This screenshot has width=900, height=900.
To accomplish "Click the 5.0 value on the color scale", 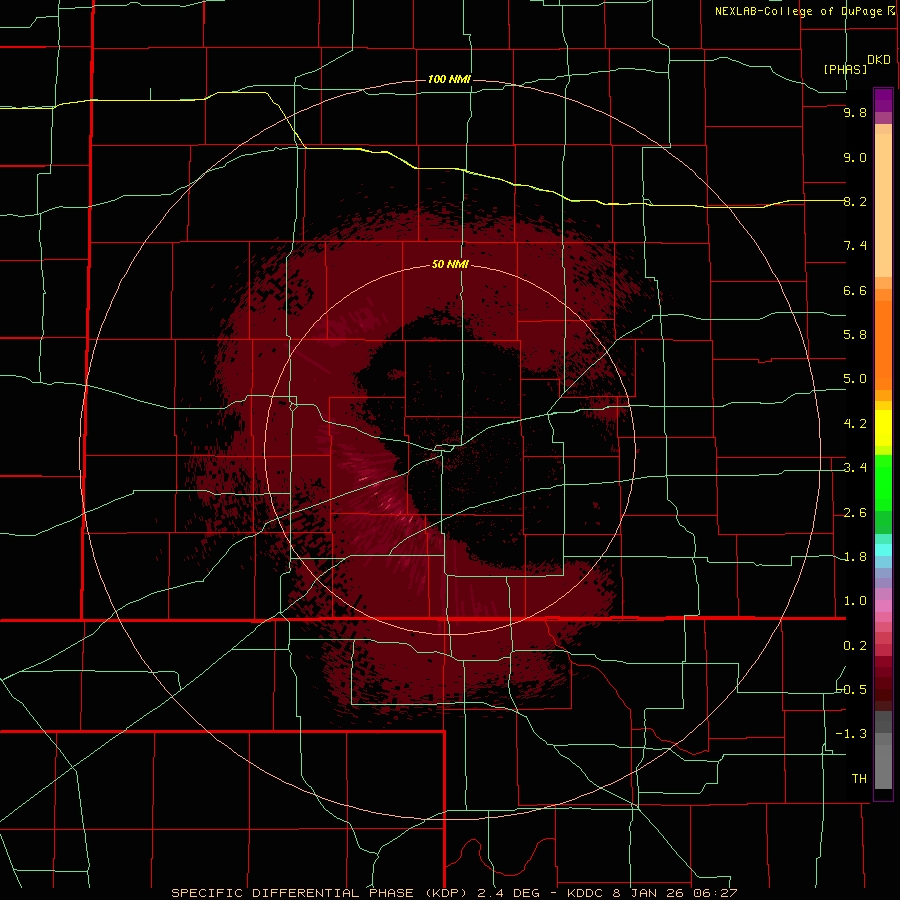I will [855, 379].
